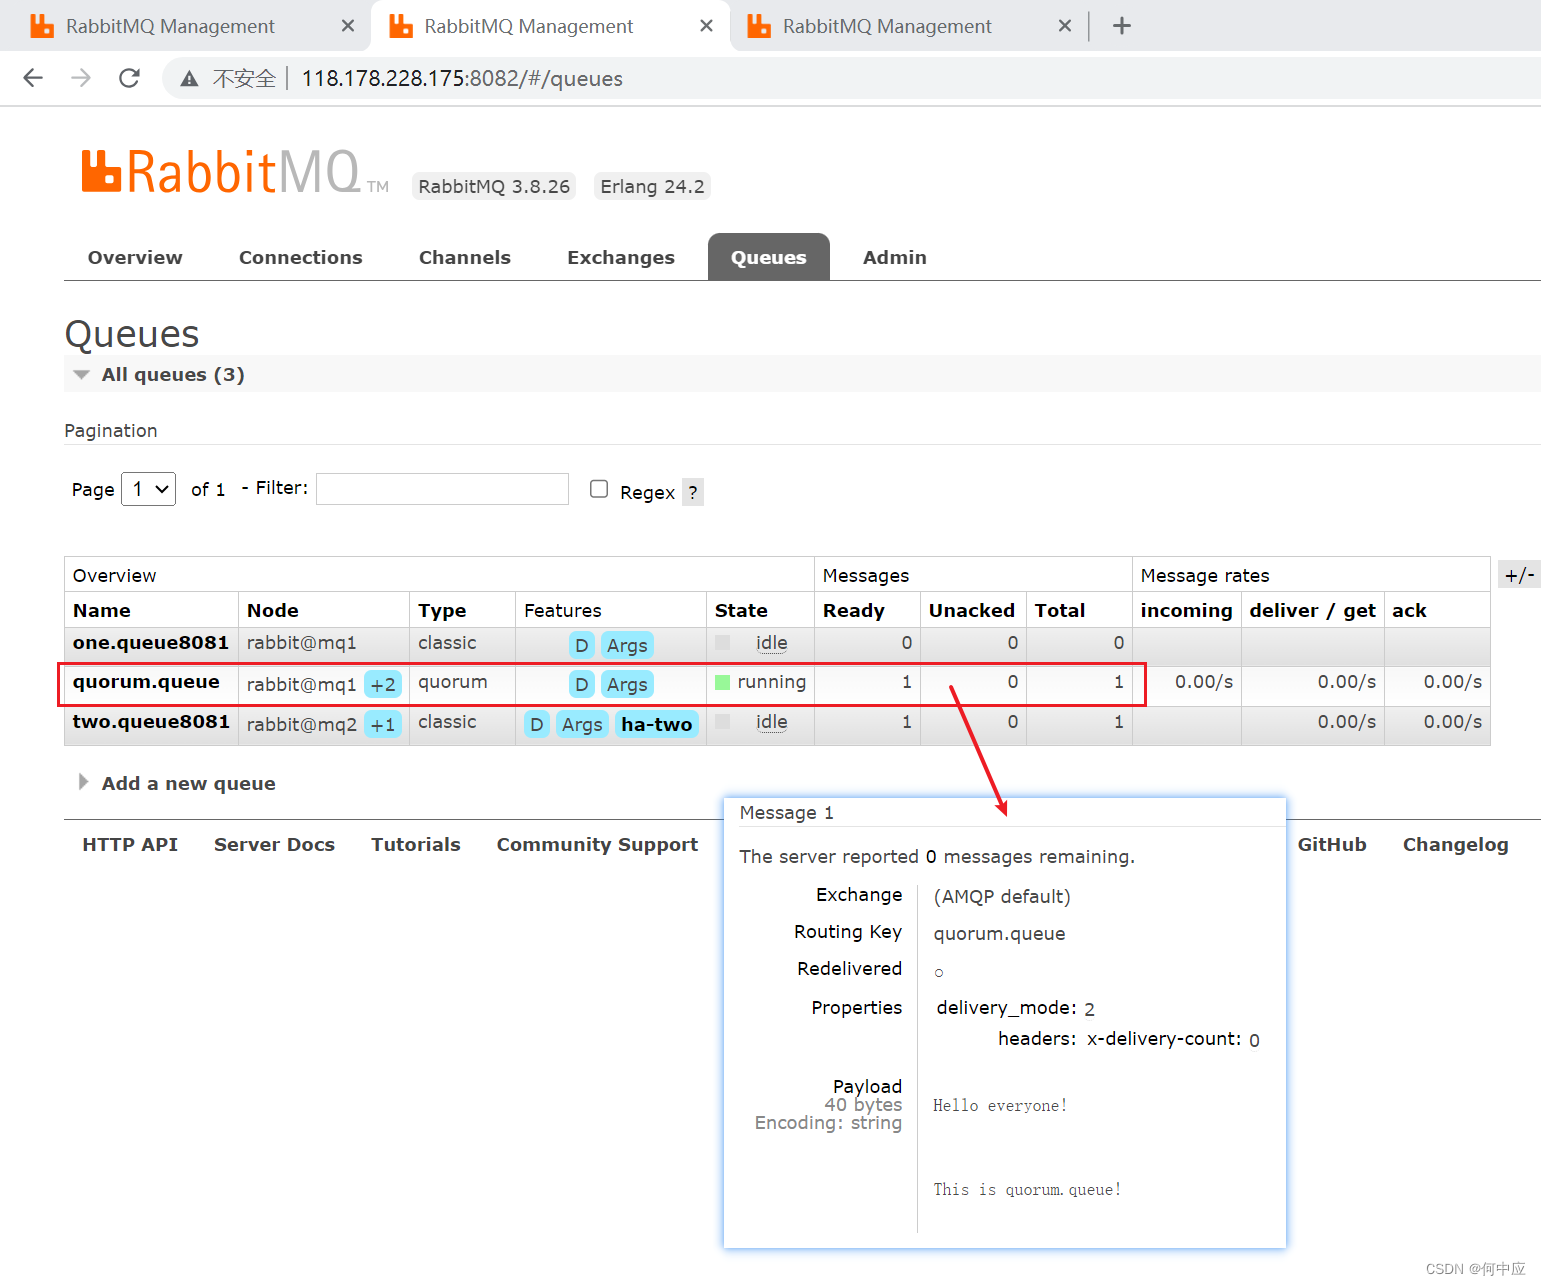Click the D feature badge for quorum.queue

click(x=581, y=684)
